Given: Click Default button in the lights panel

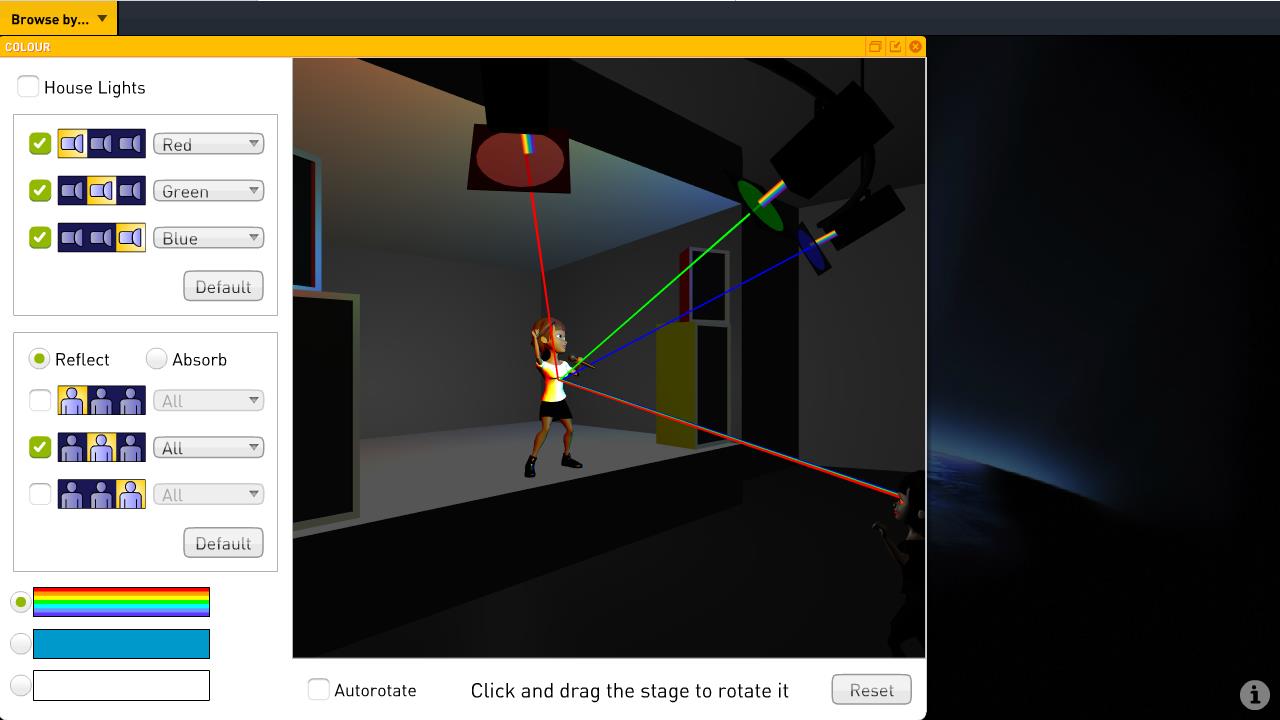Looking at the screenshot, I should 223,286.
